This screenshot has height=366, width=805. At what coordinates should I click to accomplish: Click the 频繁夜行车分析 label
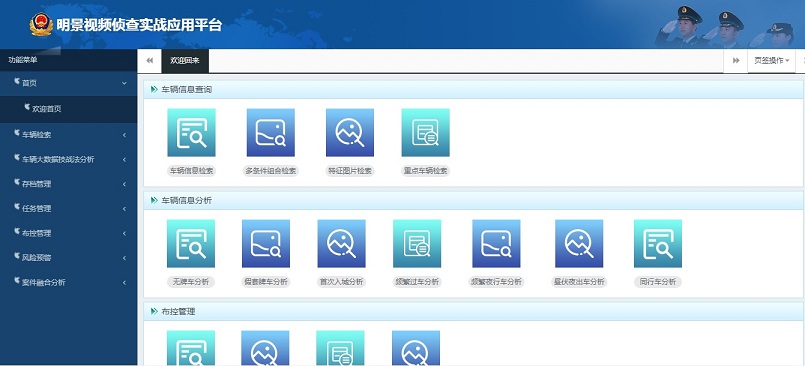tap(497, 282)
